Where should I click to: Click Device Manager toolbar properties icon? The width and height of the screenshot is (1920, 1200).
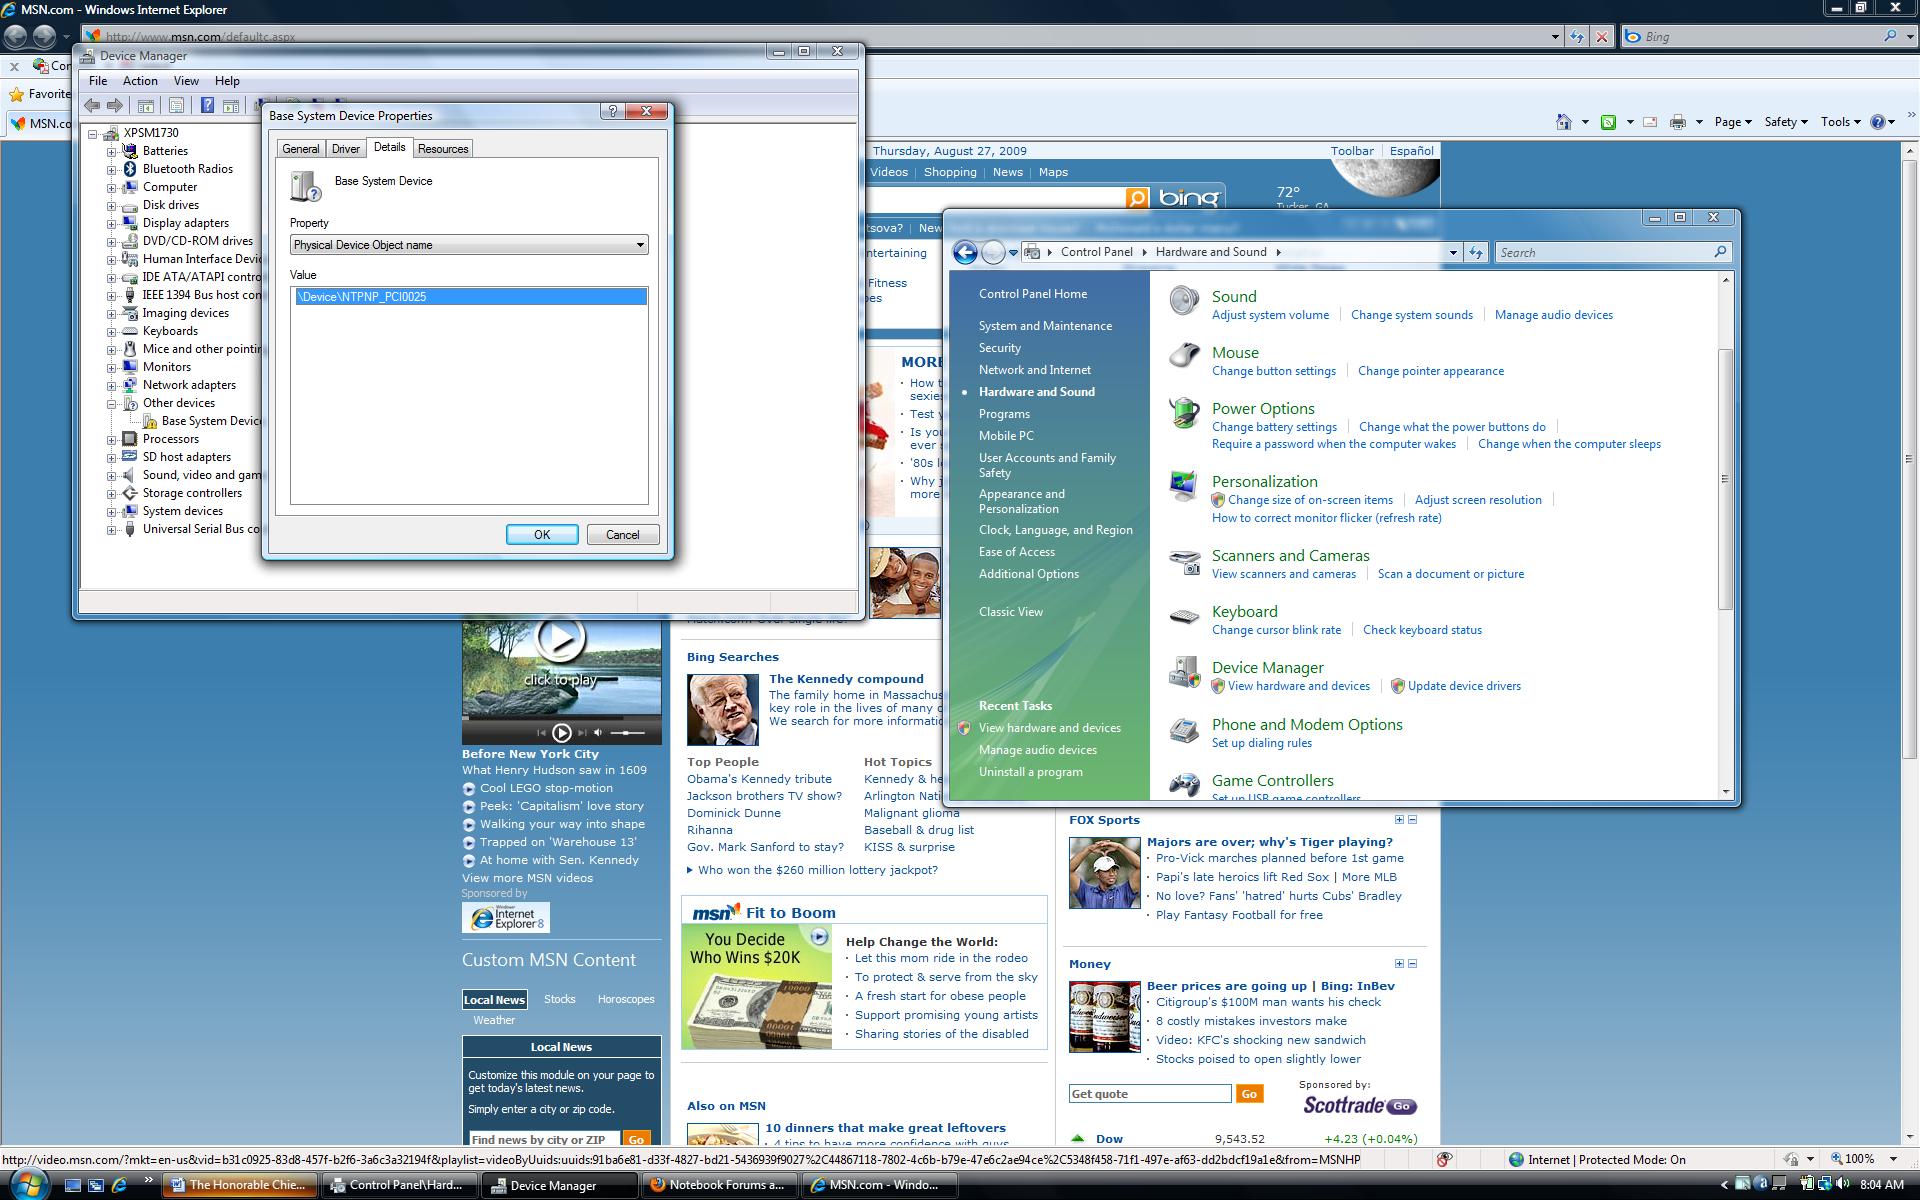pos(176,105)
